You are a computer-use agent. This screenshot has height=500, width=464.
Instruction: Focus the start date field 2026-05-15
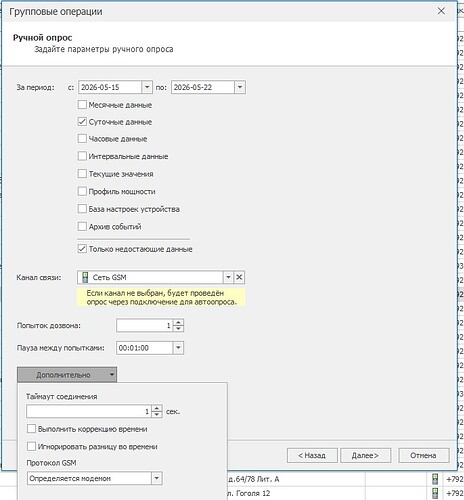coord(110,87)
